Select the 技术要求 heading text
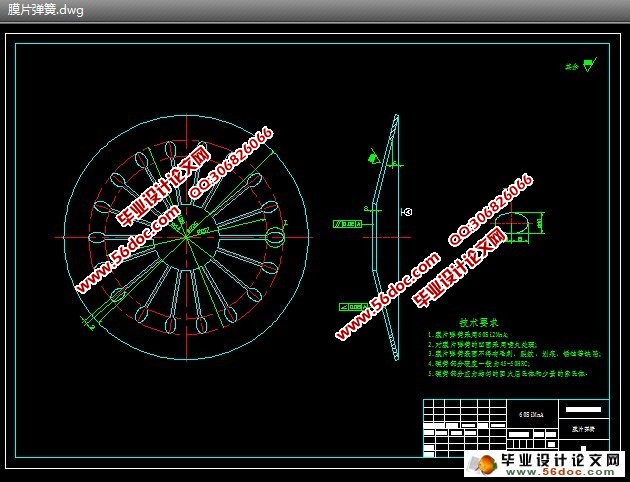 click(x=479, y=323)
